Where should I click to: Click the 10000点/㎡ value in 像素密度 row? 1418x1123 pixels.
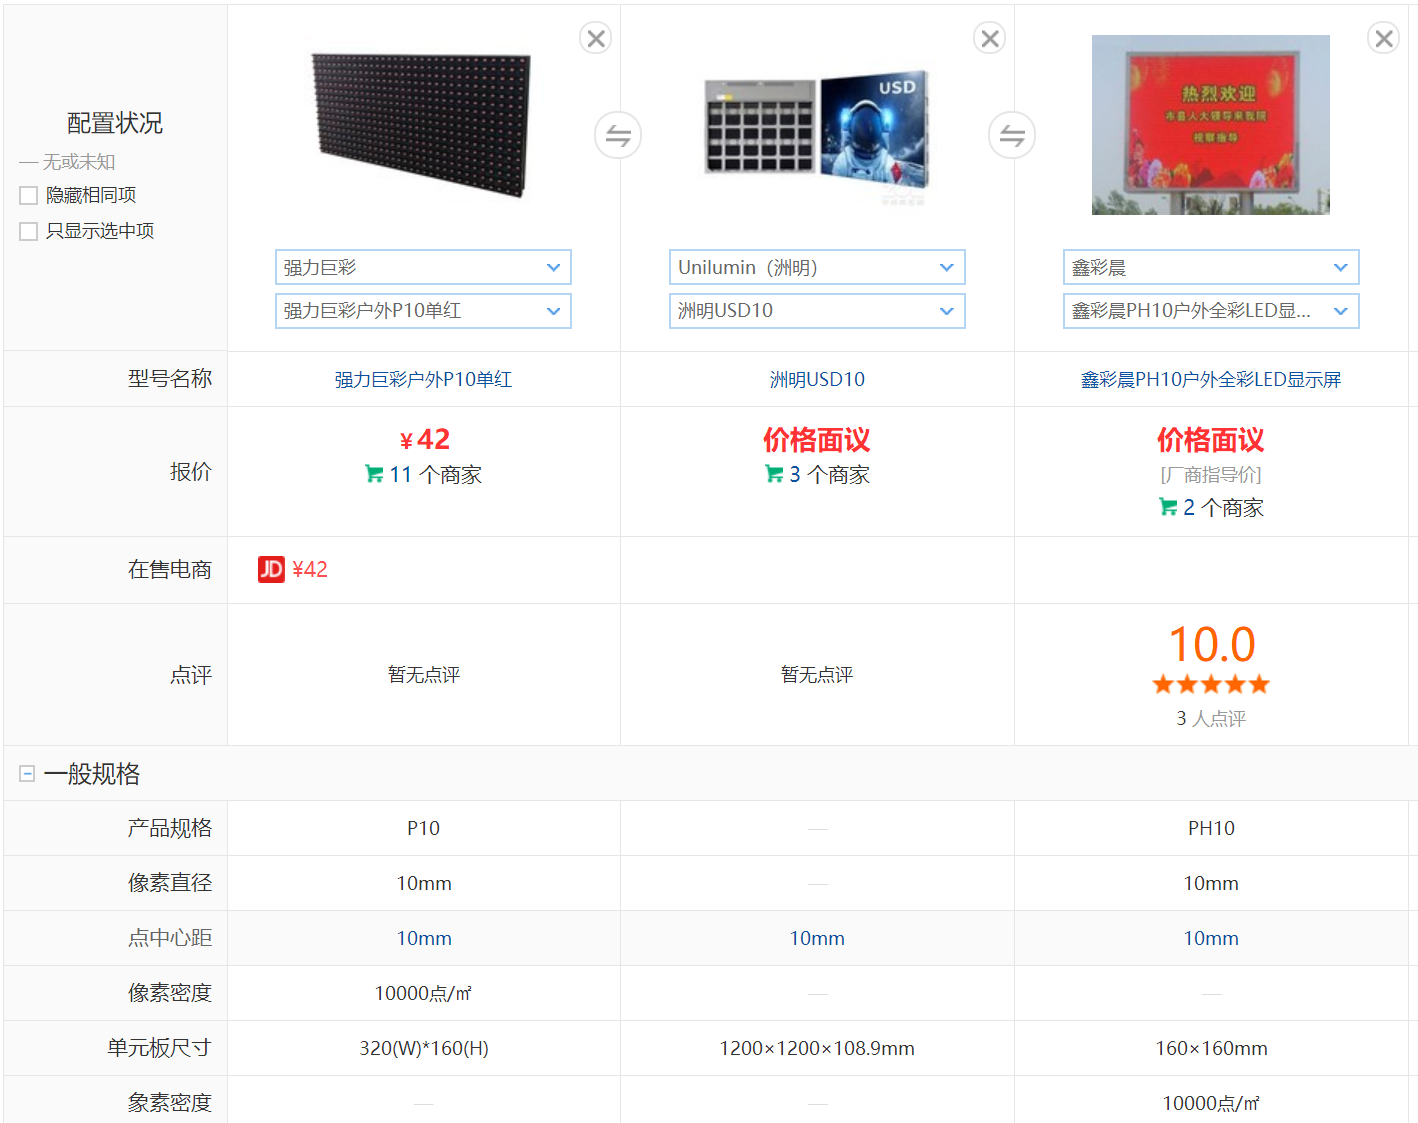(423, 993)
